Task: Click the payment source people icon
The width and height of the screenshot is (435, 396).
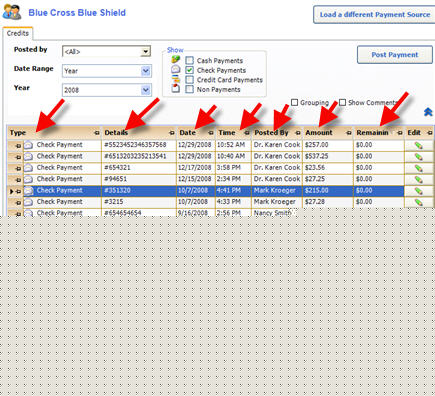Action: pos(12,12)
